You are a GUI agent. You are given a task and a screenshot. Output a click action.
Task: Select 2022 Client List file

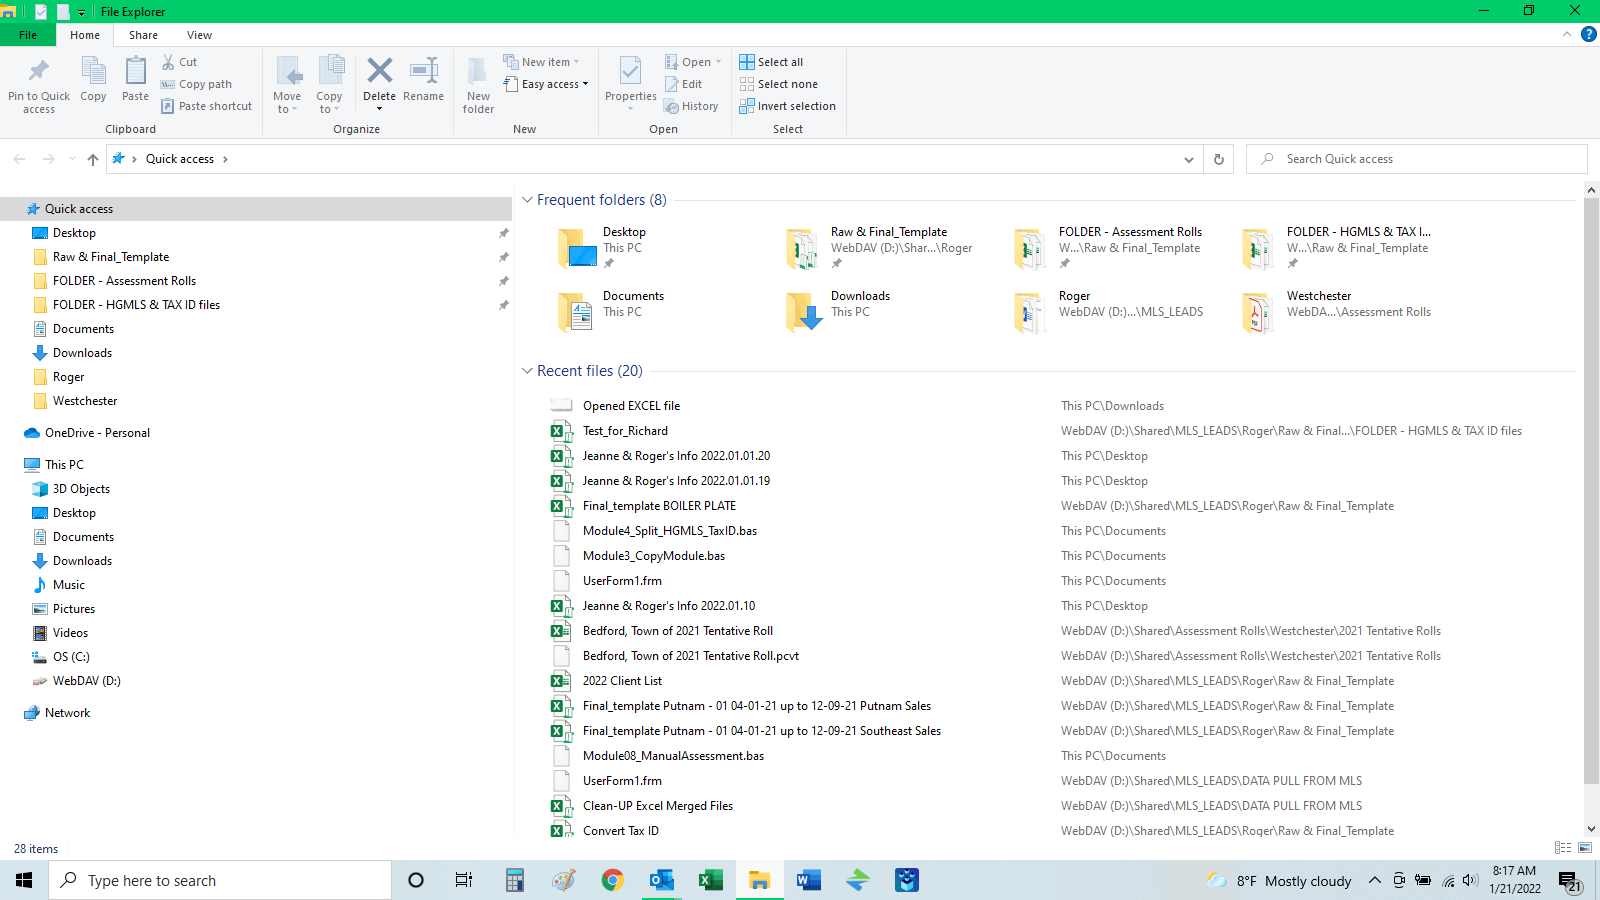[x=622, y=681]
